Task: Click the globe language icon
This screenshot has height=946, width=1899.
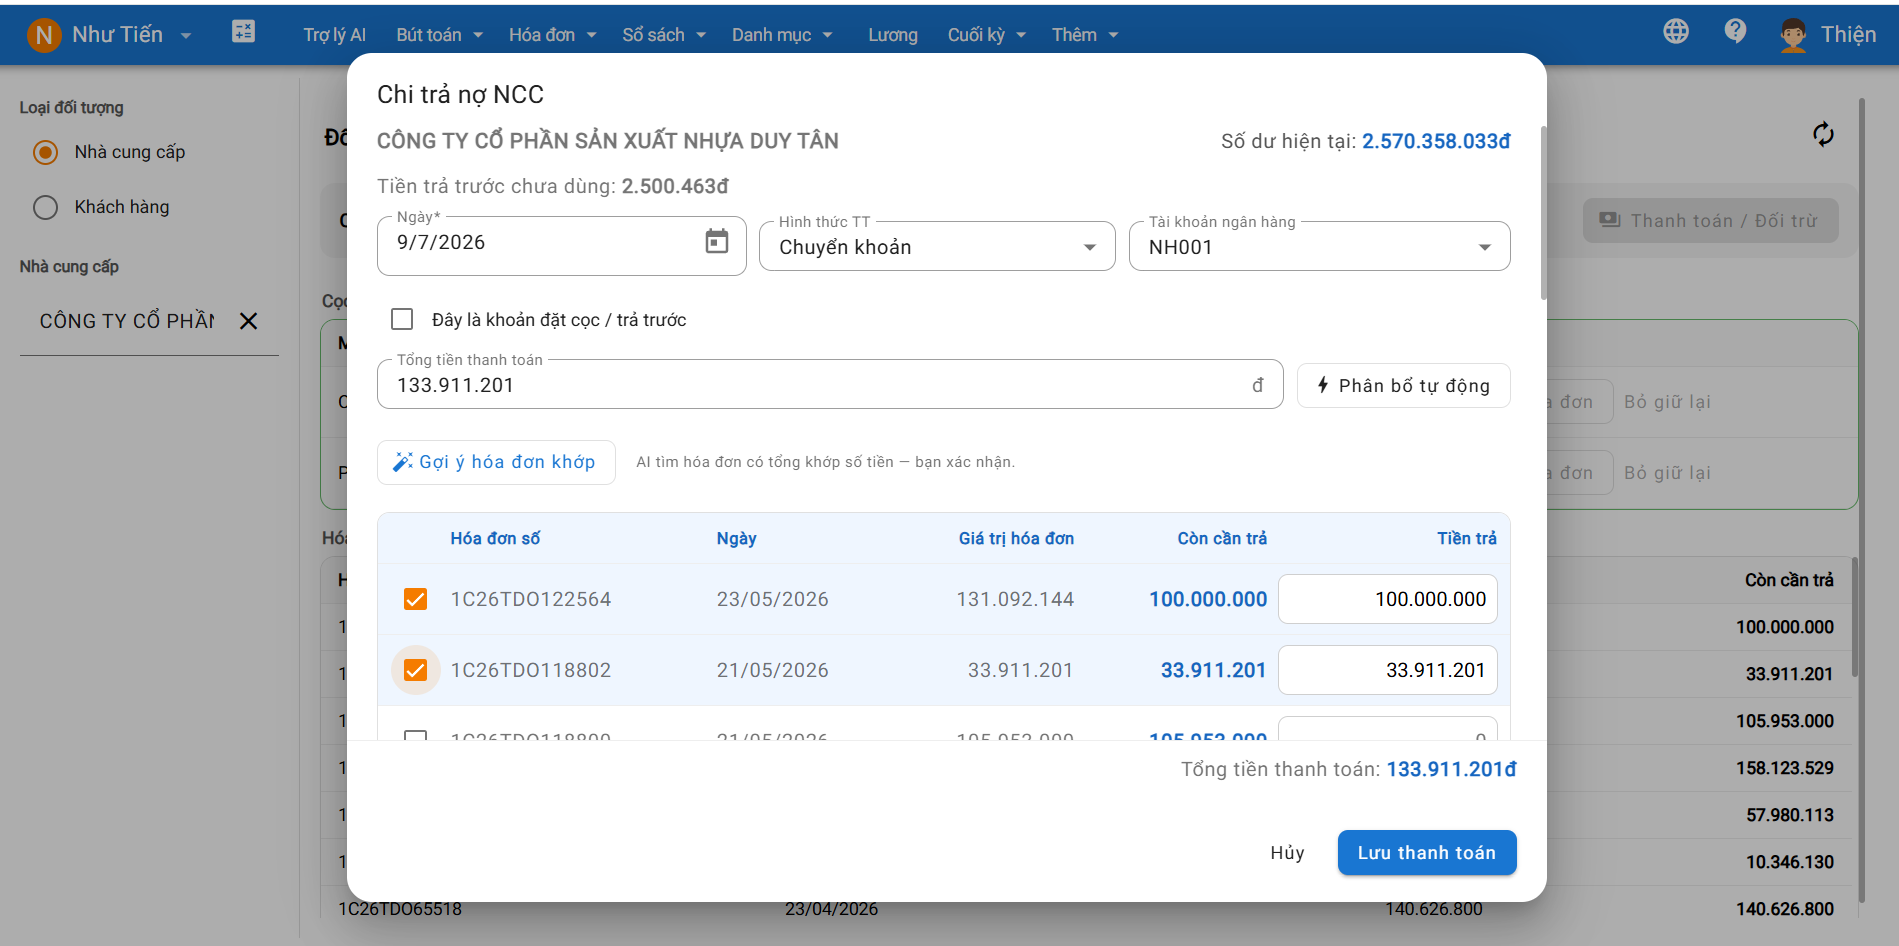Action: pos(1676,32)
